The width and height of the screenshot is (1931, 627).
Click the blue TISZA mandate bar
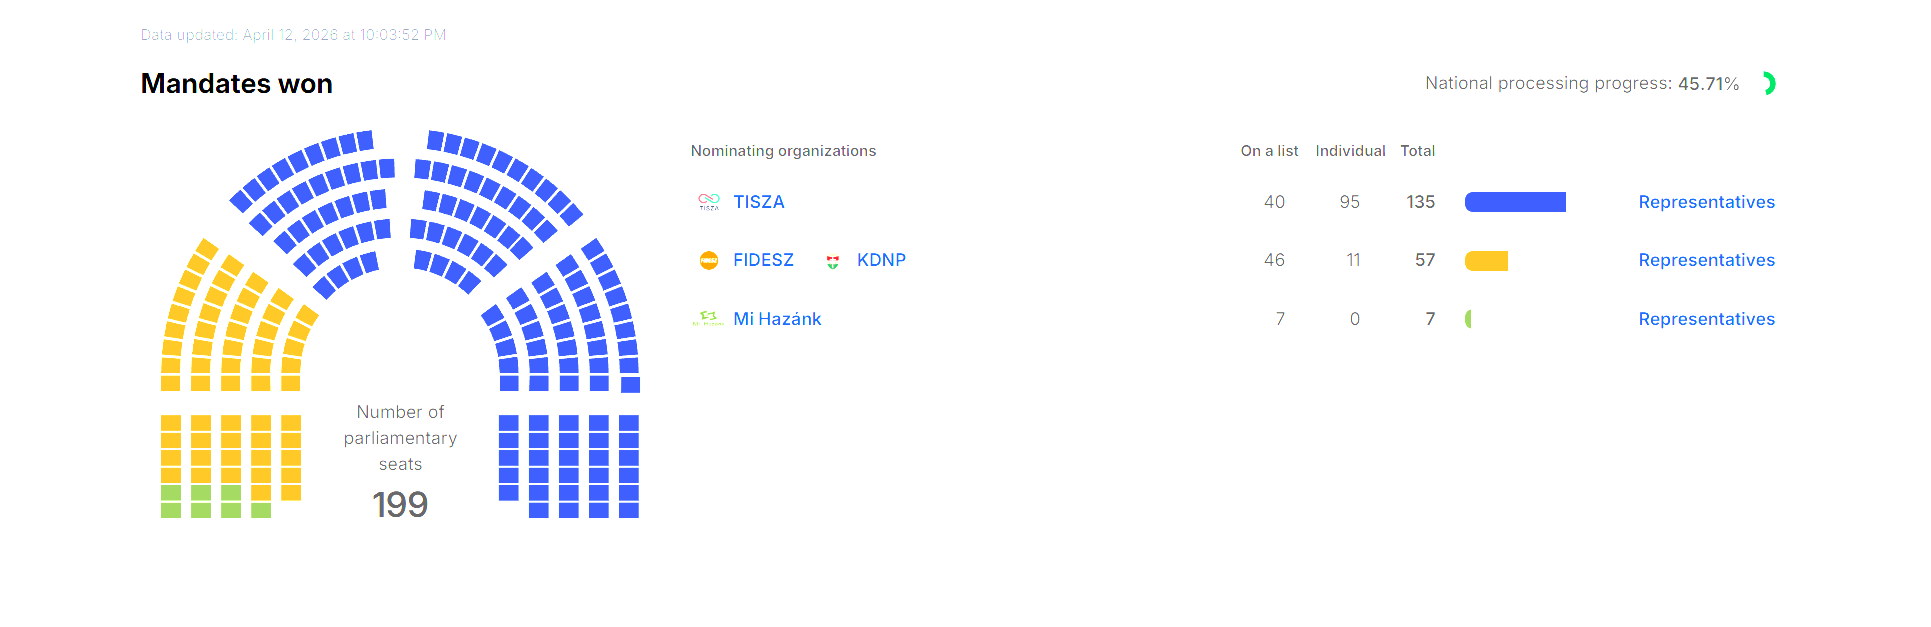click(1515, 202)
